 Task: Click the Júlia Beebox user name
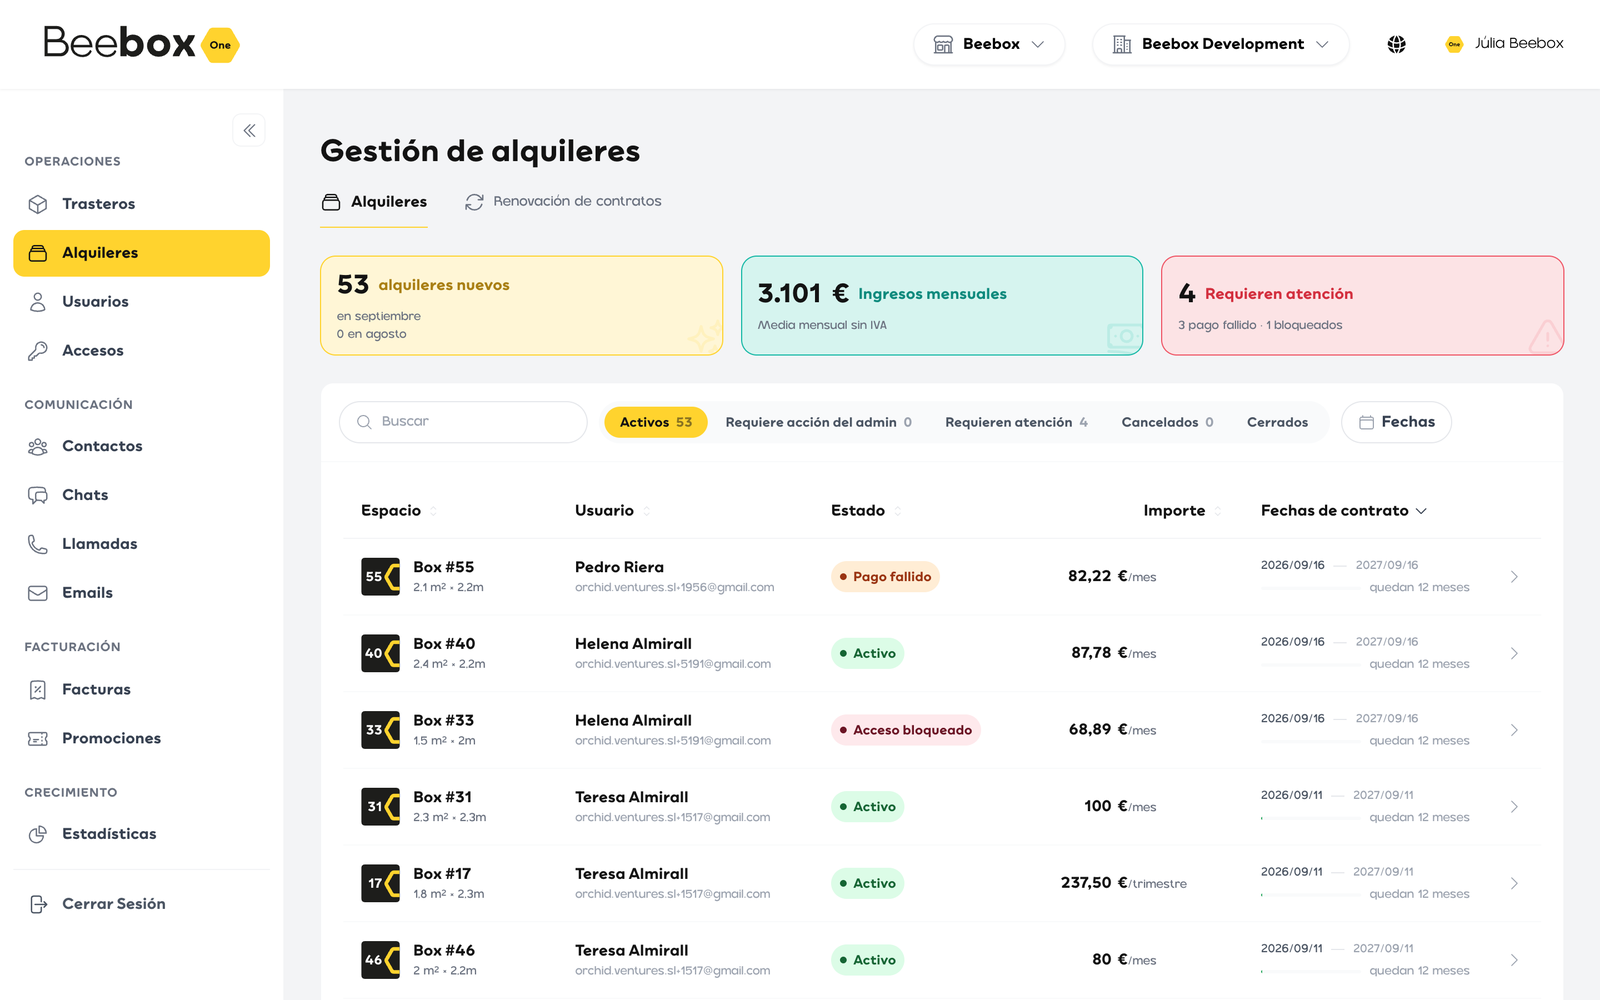[x=1519, y=43]
